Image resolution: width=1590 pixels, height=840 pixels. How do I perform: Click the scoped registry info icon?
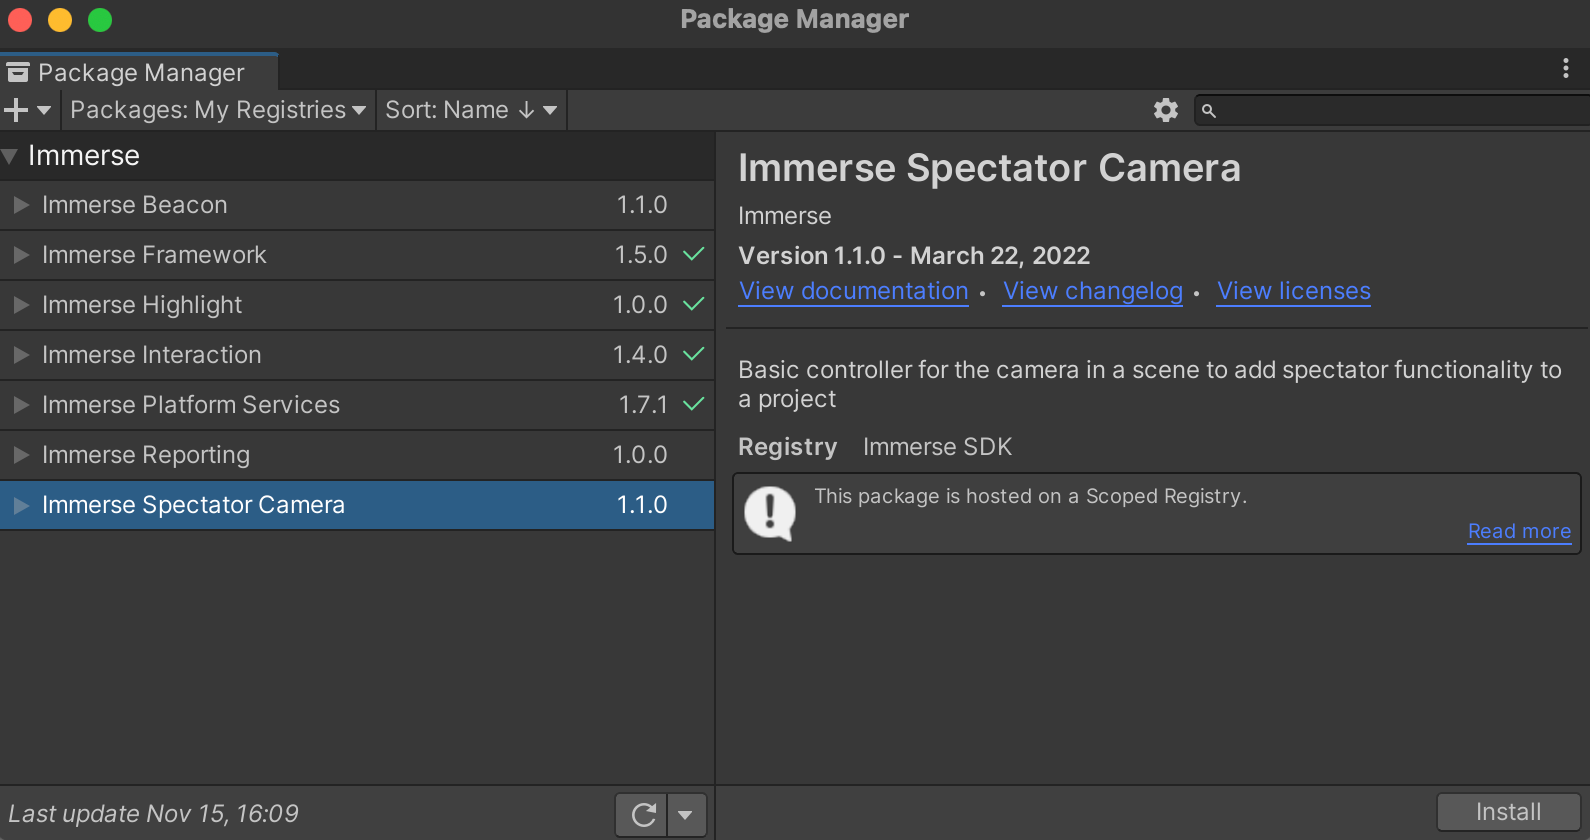coord(770,513)
